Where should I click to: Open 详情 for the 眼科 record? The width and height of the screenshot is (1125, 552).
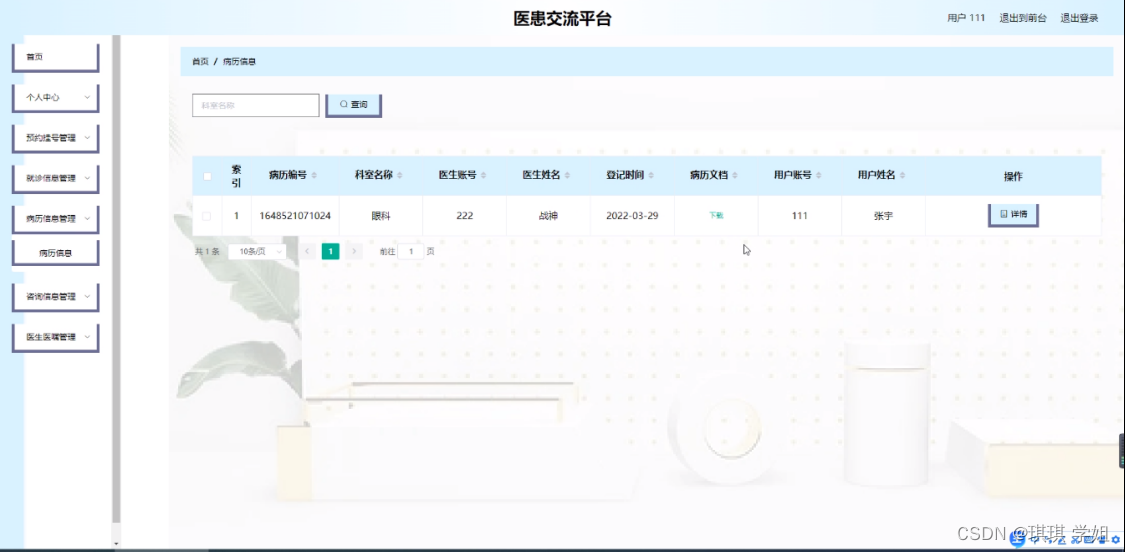[x=1013, y=215]
